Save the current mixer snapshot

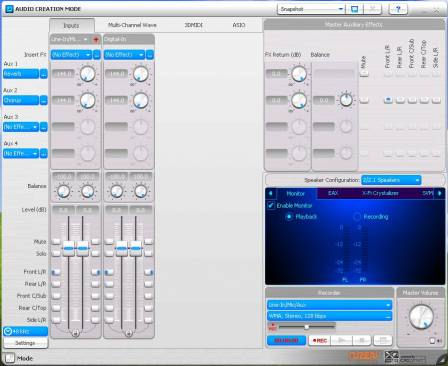(354, 9)
